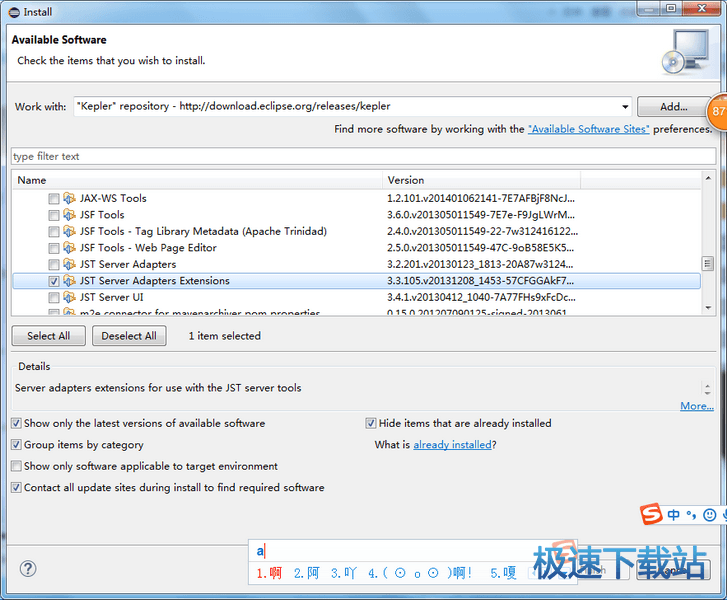The height and width of the screenshot is (600, 727).
Task: Uncheck JST Server Adapters Extensions checkbox
Action: coord(54,281)
